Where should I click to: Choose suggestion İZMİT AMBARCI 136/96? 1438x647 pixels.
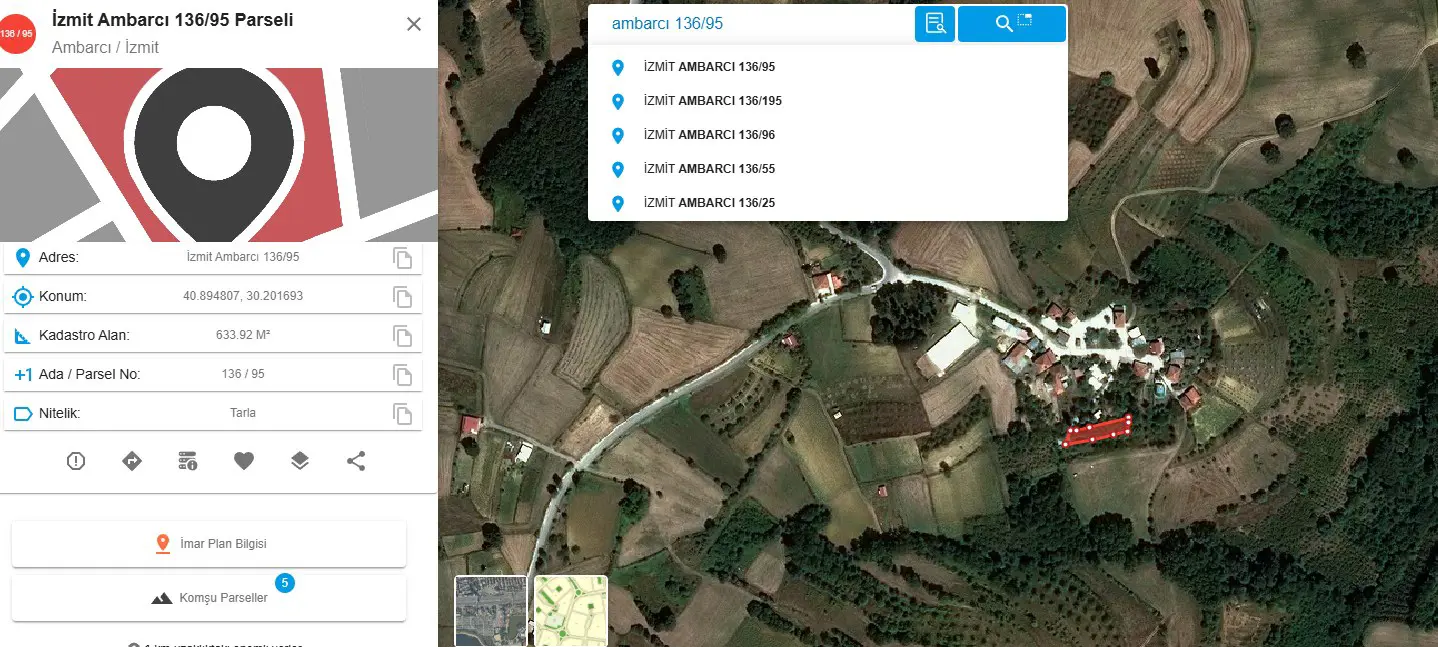828,135
